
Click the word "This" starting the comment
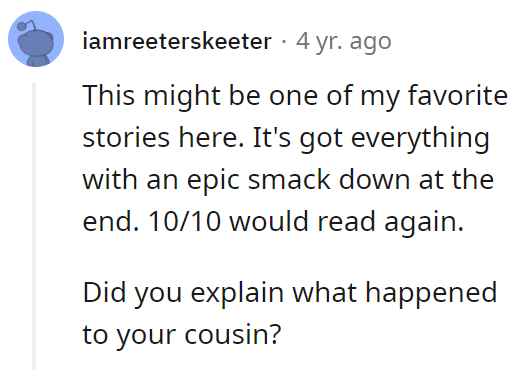[108, 95]
